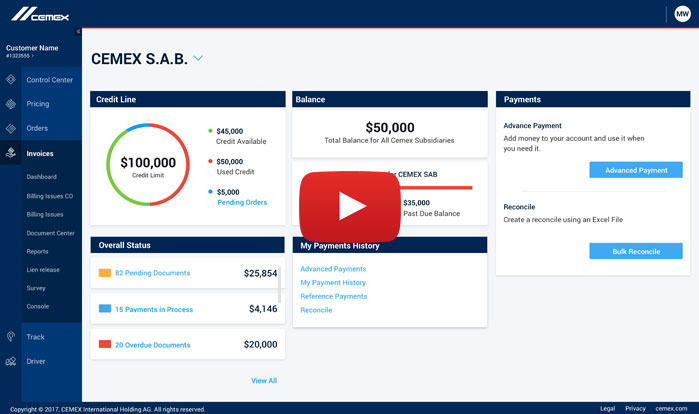This screenshot has height=414, width=699.
Task: Play the video with the red play button
Action: point(350,206)
